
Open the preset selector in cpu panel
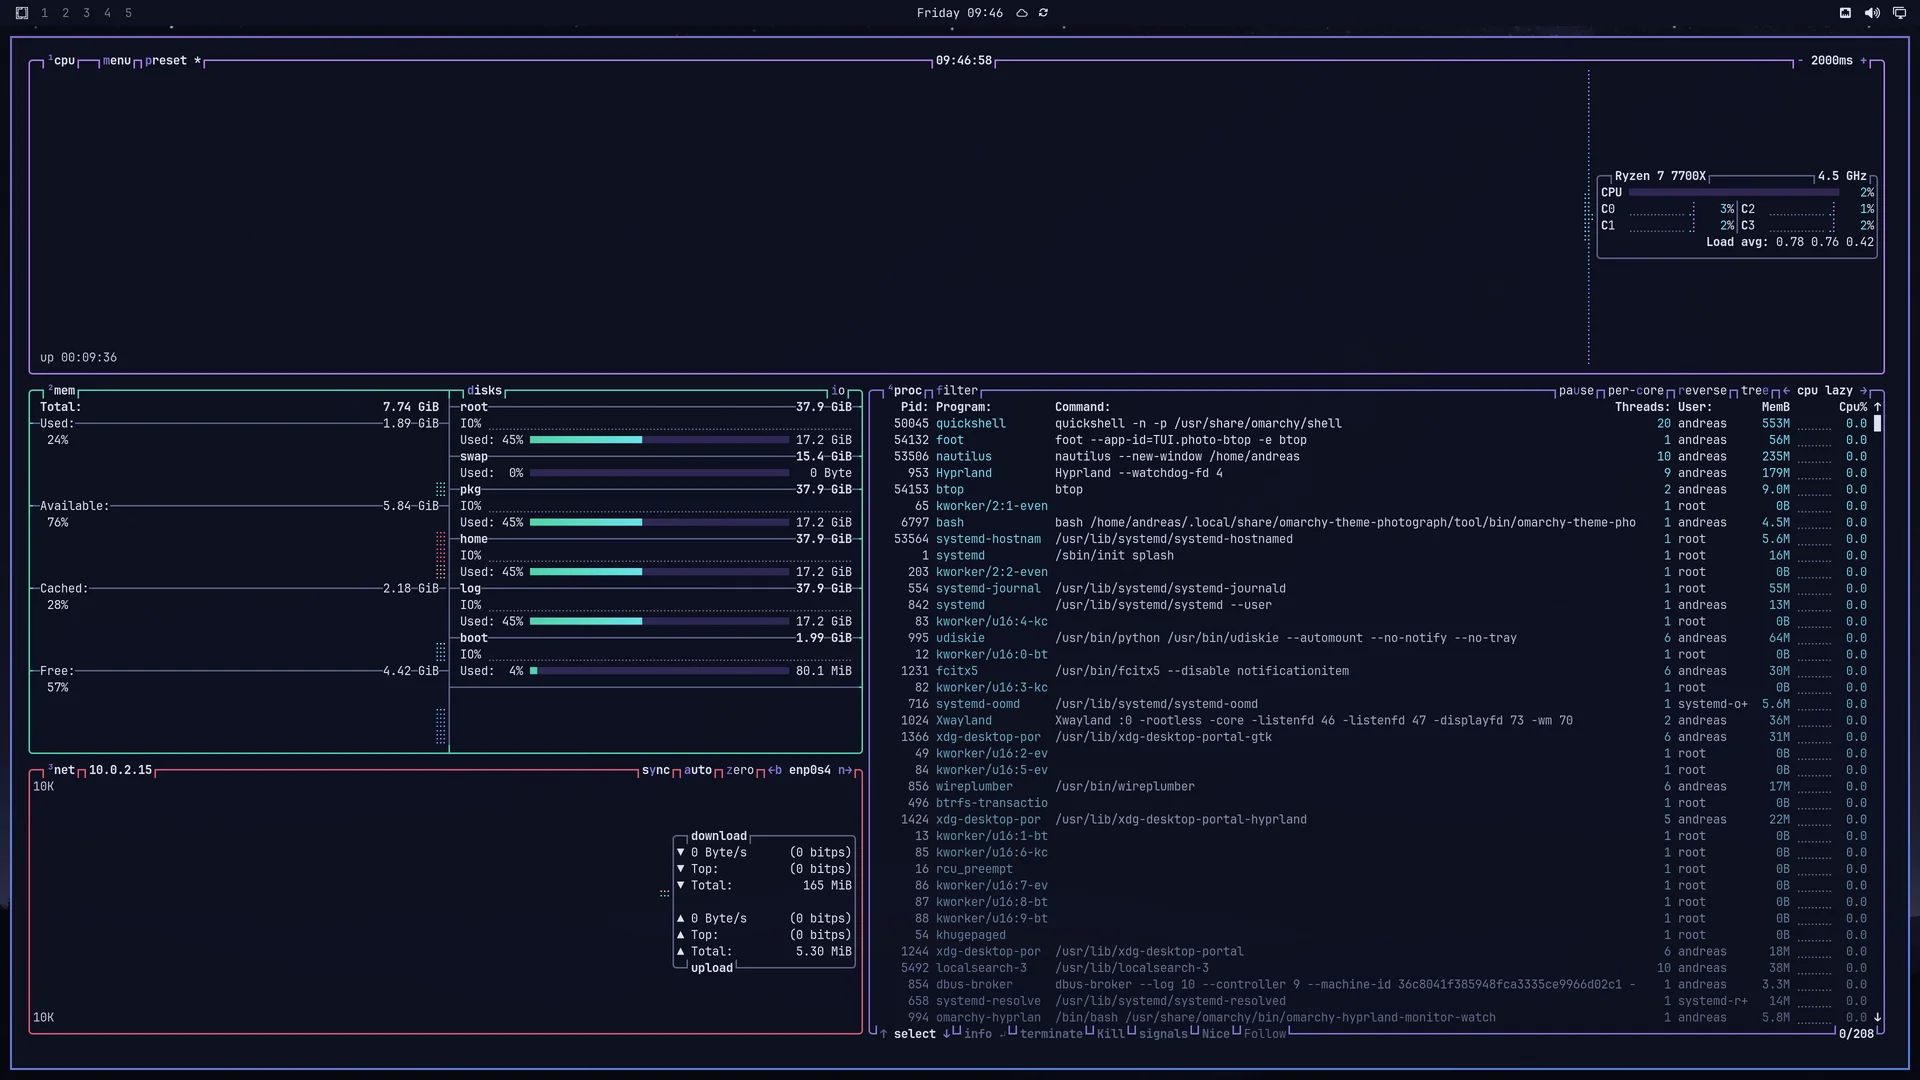coord(166,61)
